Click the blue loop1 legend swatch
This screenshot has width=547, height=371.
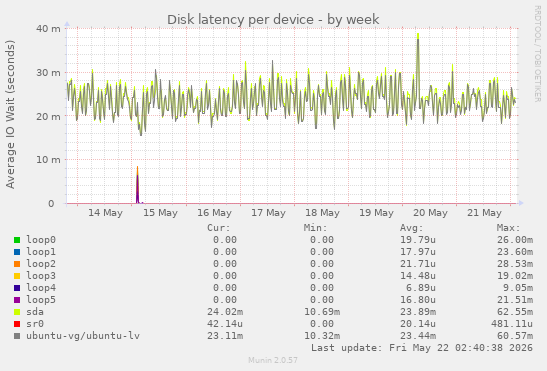17,252
